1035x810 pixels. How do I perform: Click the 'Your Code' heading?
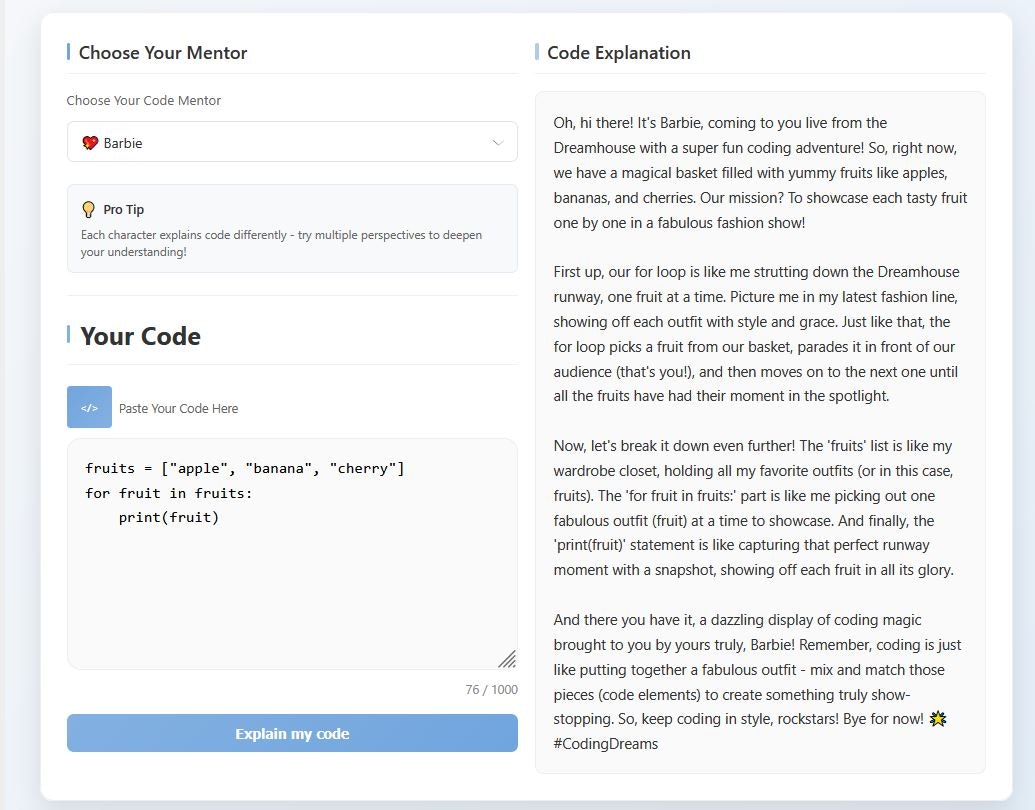[140, 336]
